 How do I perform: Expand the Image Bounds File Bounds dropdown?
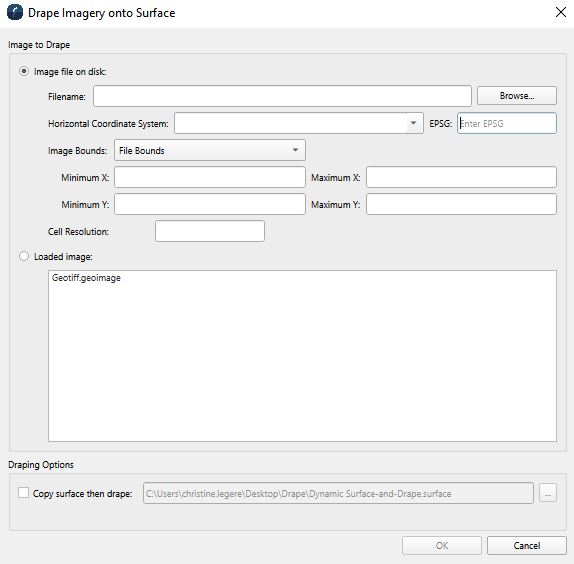[210, 150]
